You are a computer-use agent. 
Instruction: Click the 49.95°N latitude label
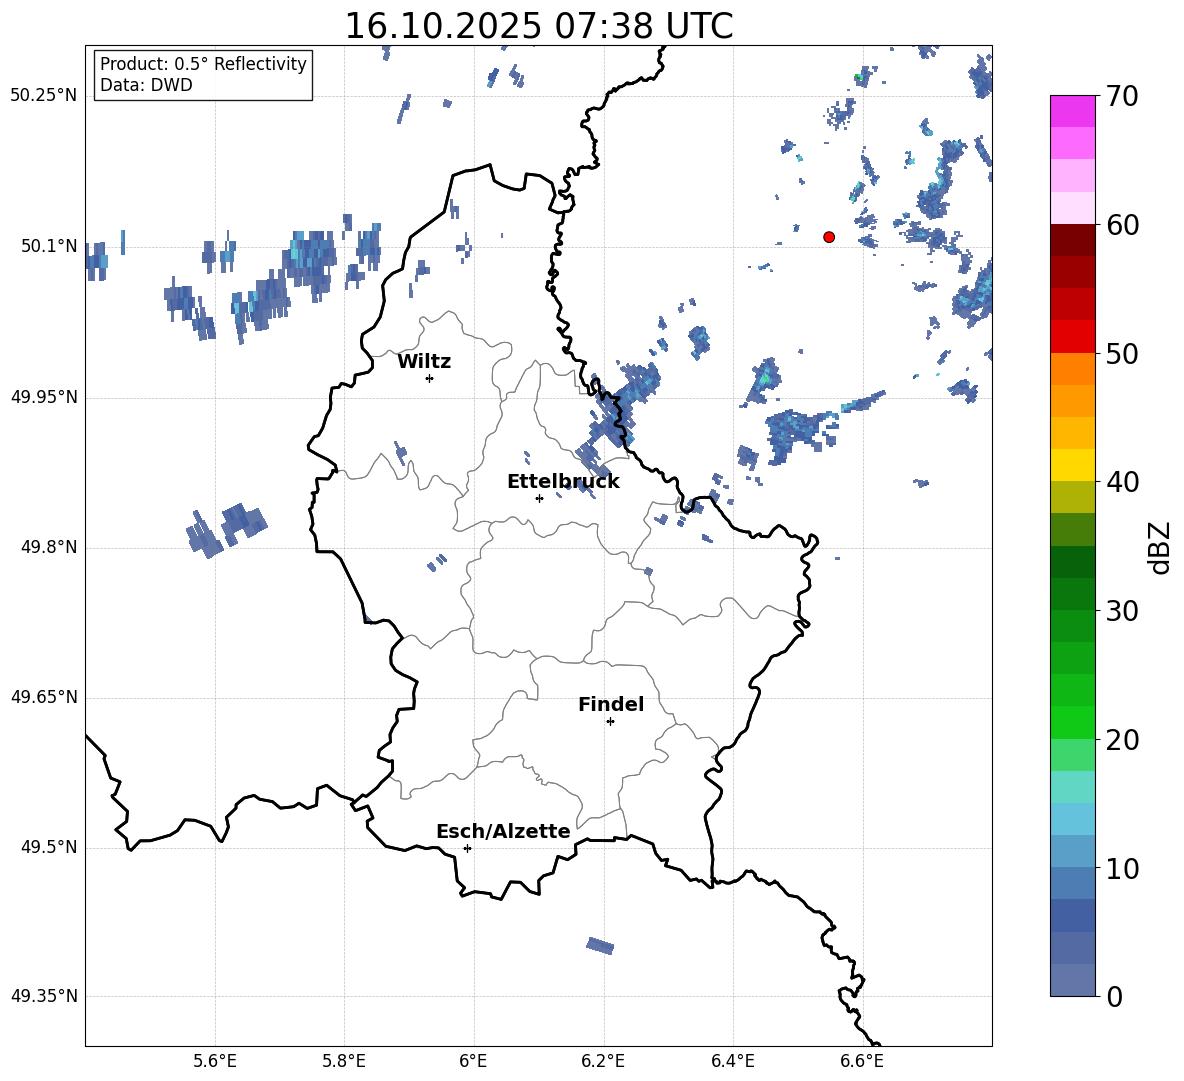pyautogui.click(x=44, y=397)
